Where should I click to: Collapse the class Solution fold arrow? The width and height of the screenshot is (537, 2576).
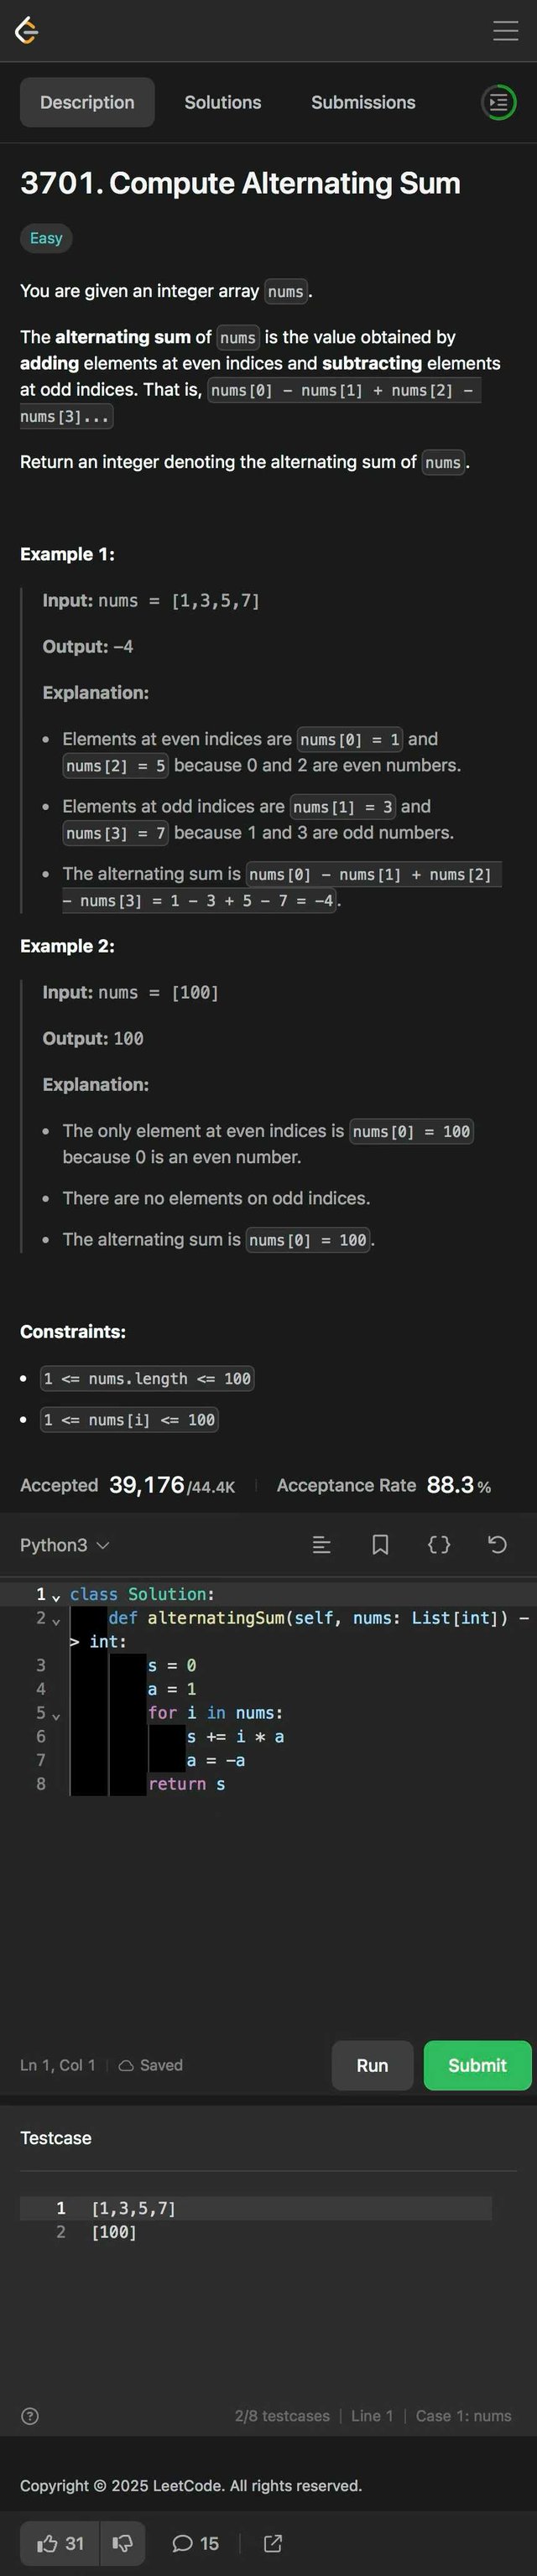pos(56,1597)
